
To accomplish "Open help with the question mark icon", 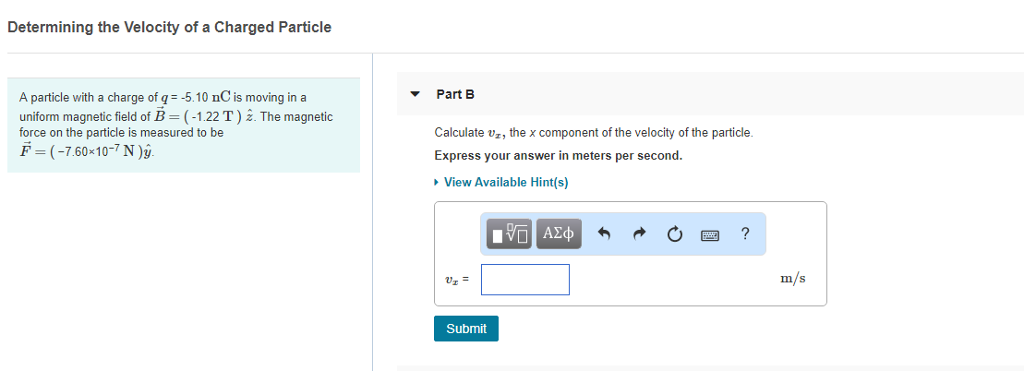I will click(x=745, y=233).
